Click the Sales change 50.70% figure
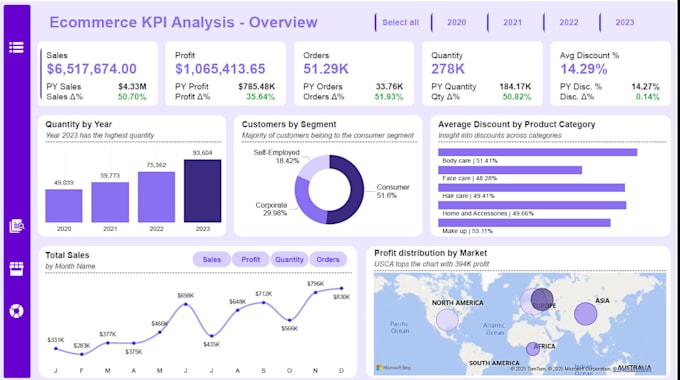 [132, 97]
